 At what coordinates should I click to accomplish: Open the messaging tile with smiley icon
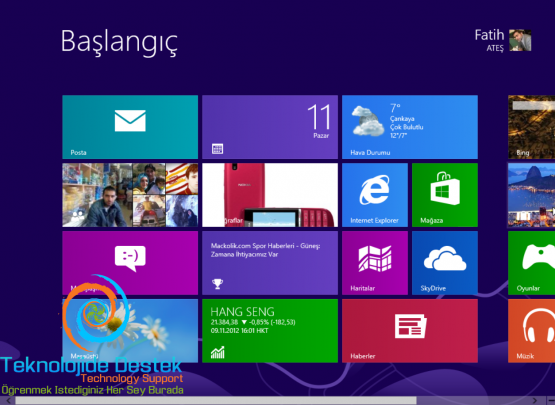point(130,263)
